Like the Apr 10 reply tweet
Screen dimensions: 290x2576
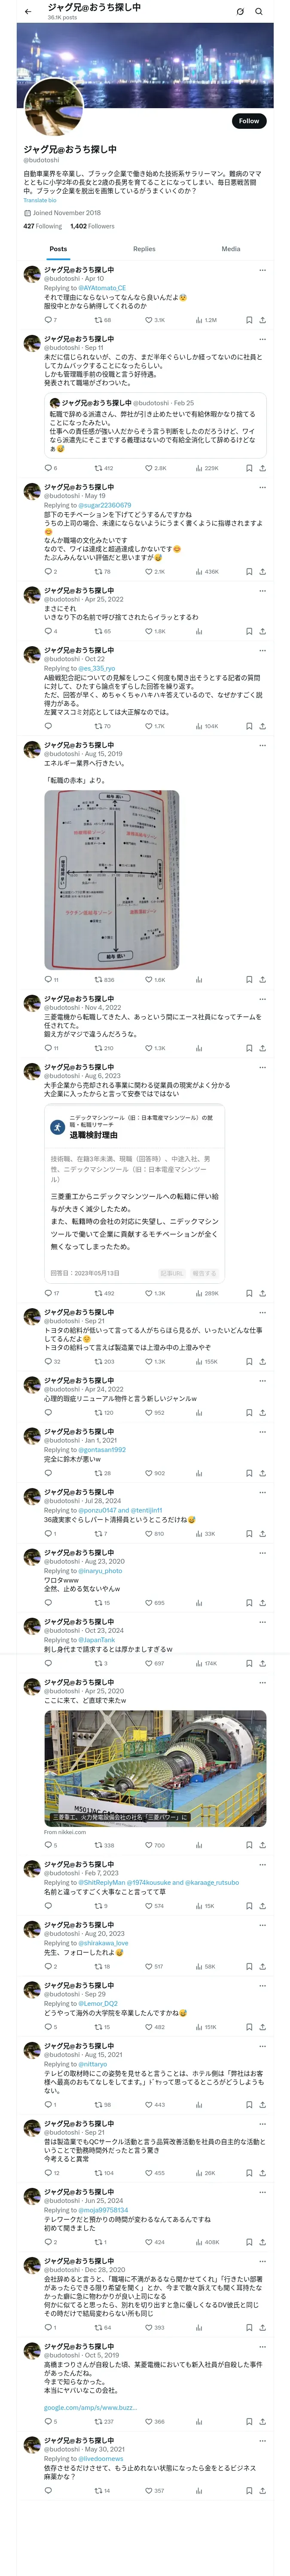(x=150, y=320)
